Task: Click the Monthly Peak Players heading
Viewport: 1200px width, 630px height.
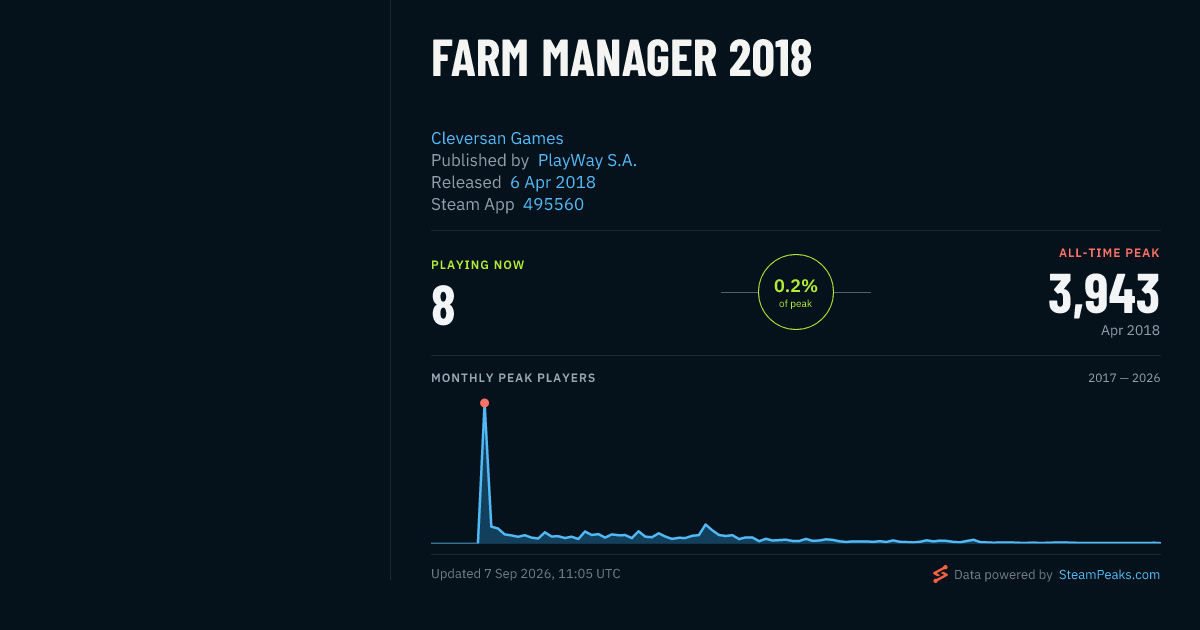Action: (513, 378)
